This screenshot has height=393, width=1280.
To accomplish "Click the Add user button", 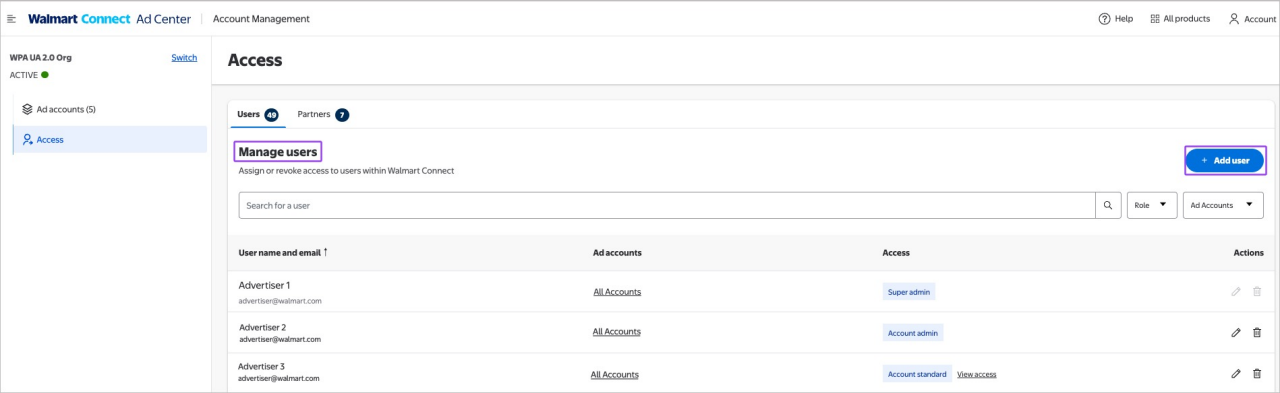I will pyautogui.click(x=1225, y=160).
